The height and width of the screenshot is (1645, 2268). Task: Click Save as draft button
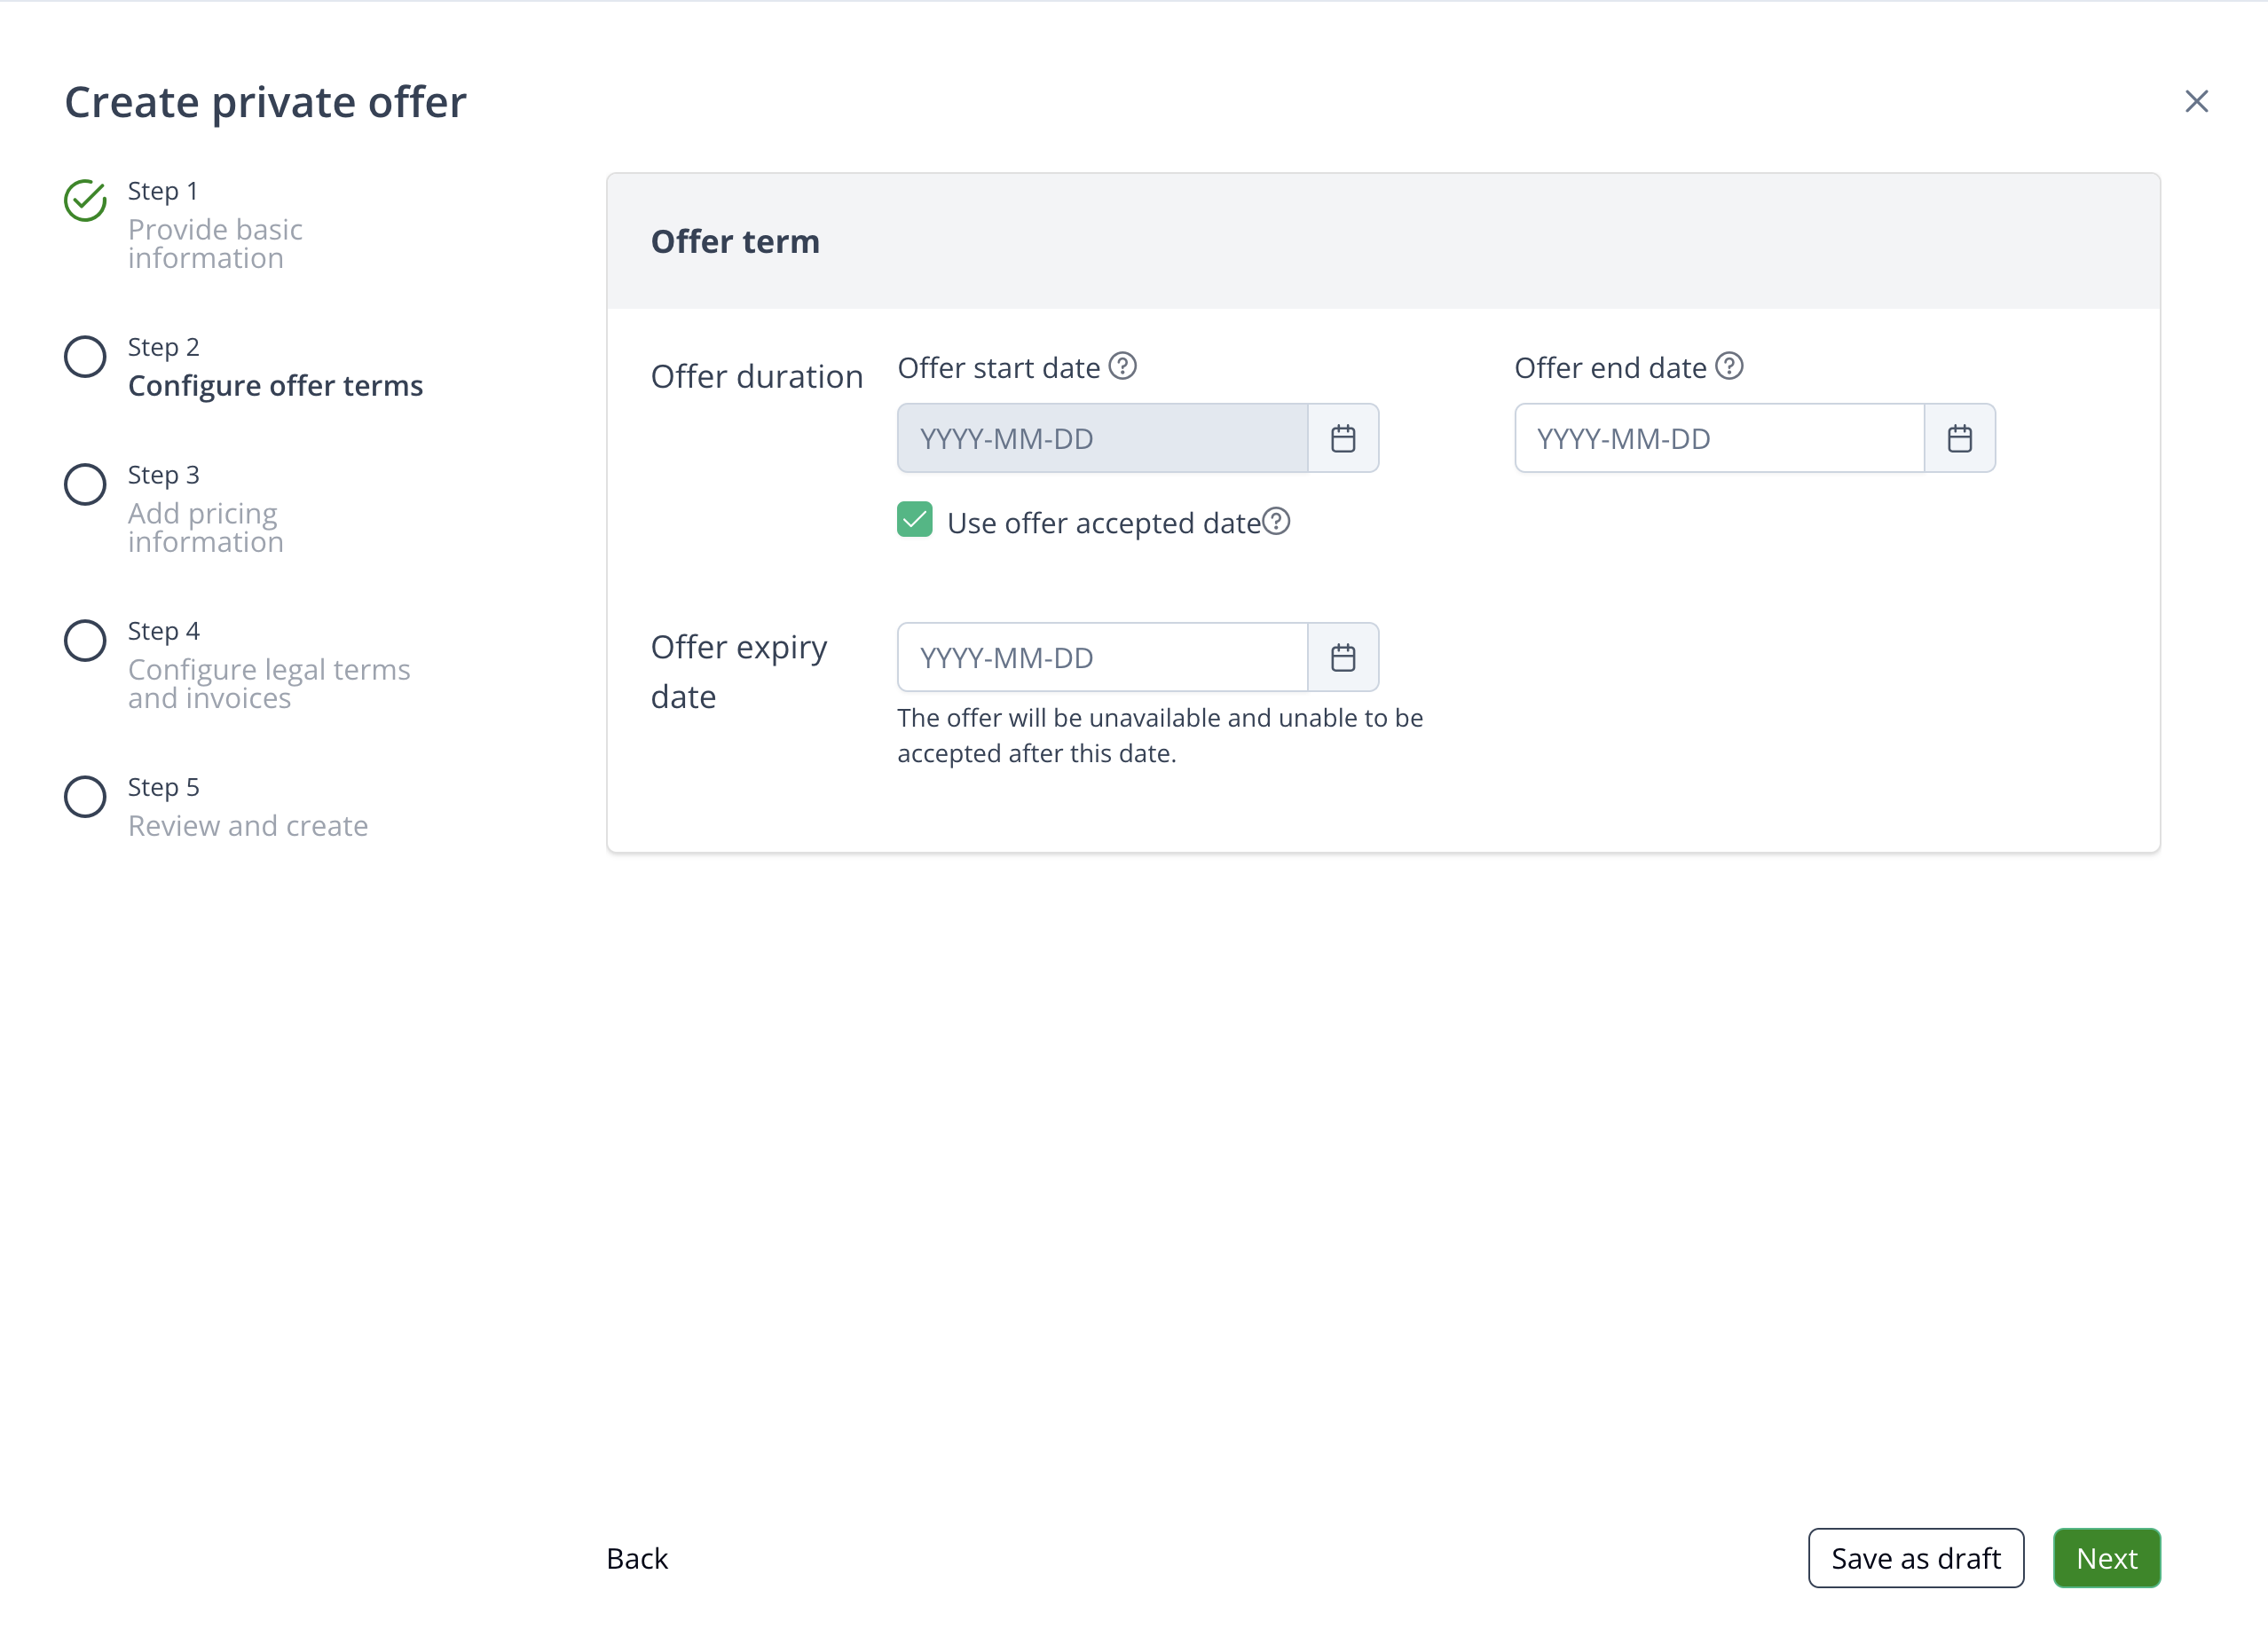1915,1557
